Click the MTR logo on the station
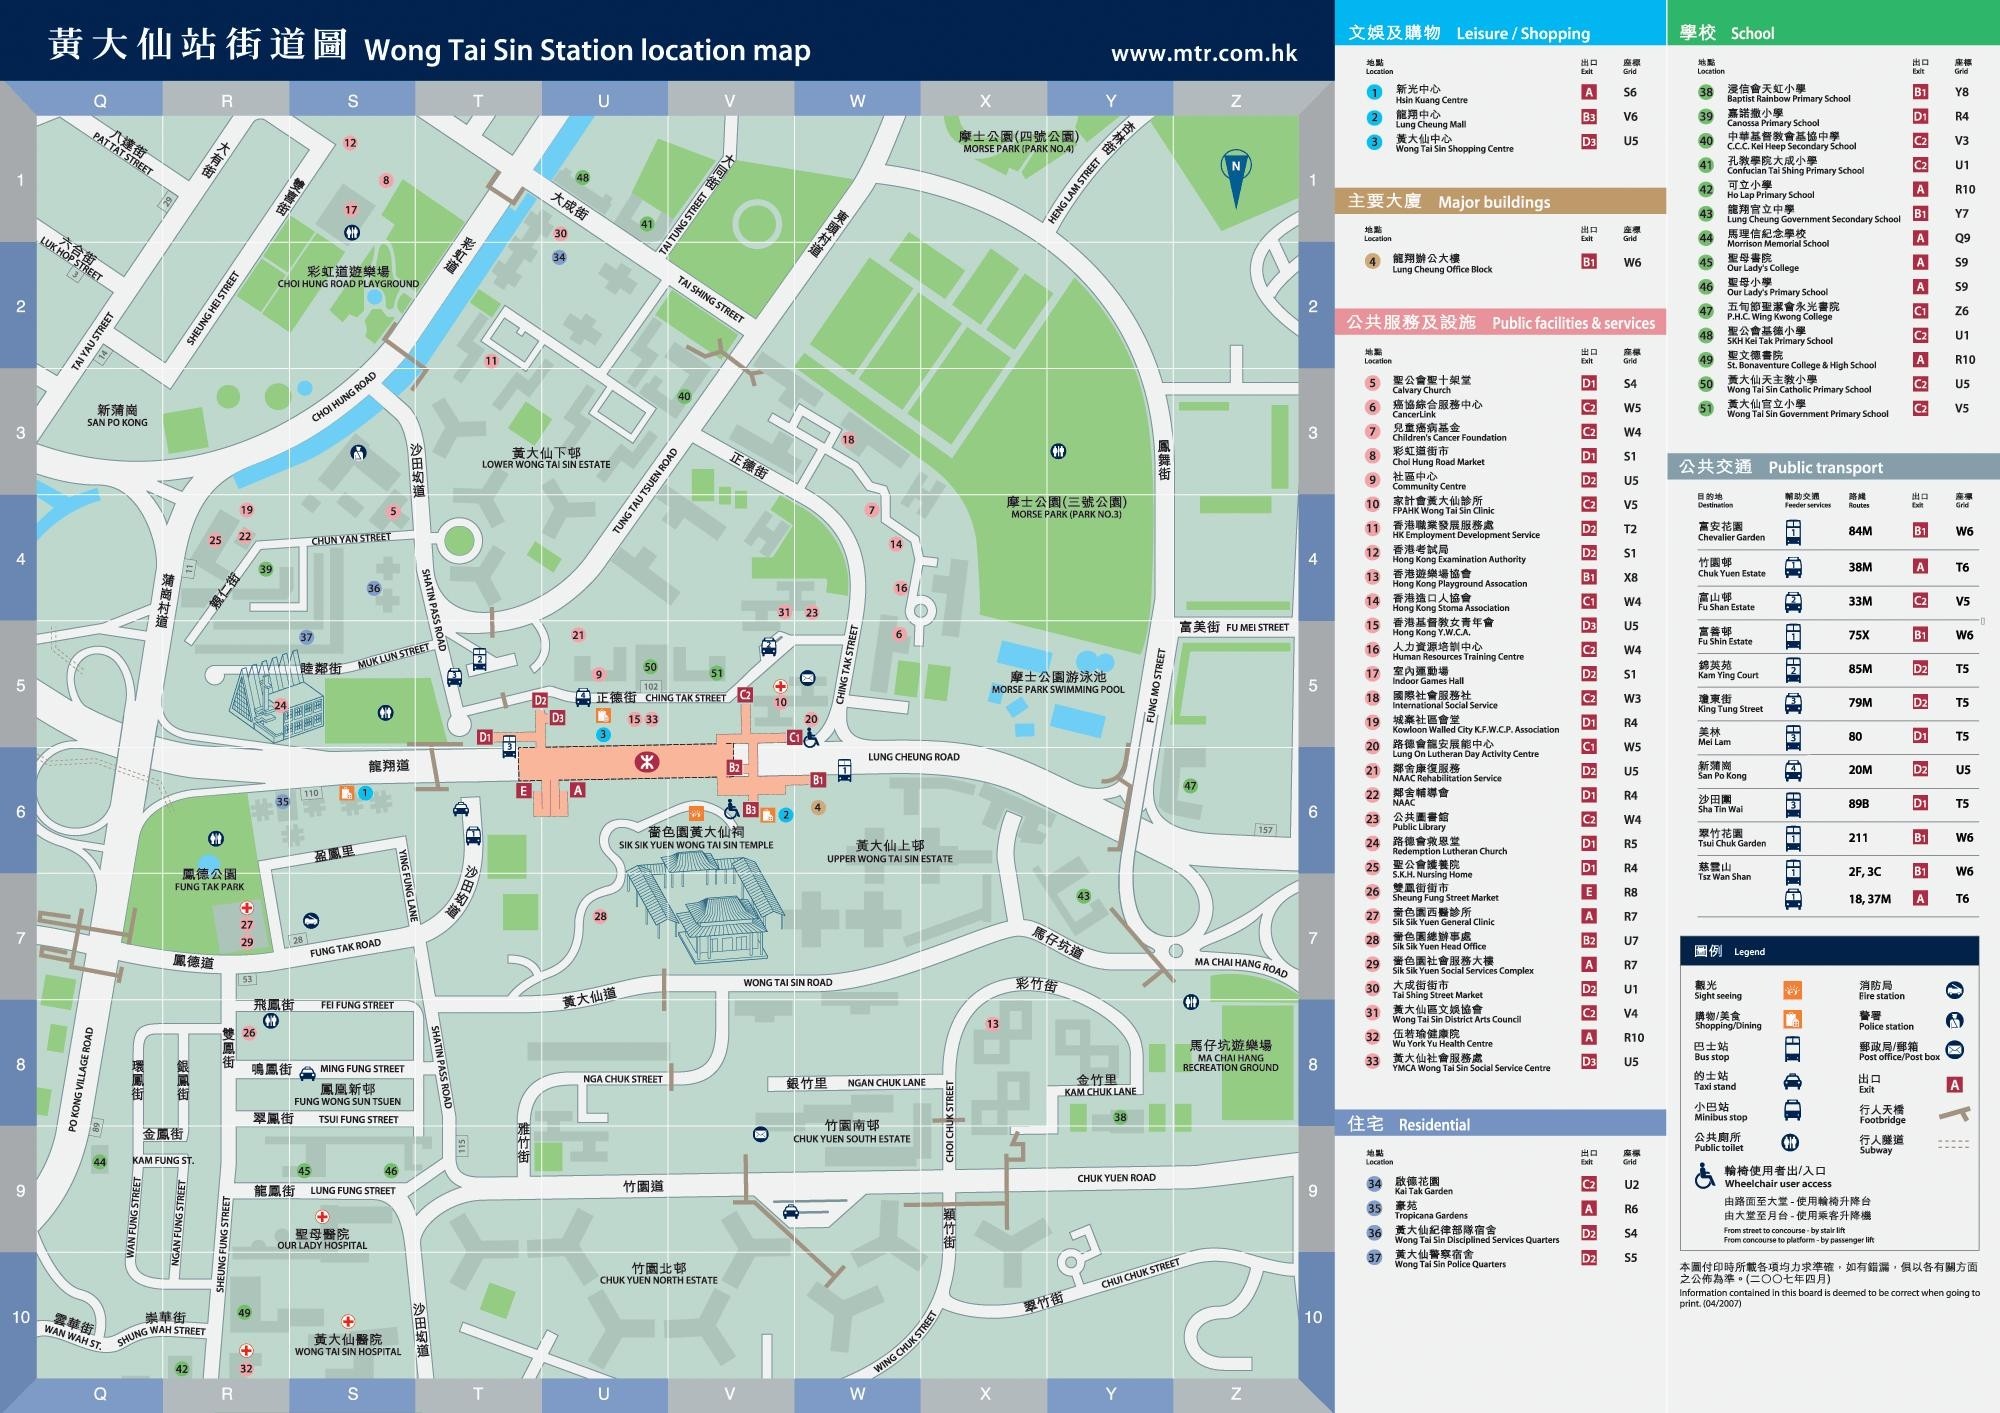 [647, 763]
